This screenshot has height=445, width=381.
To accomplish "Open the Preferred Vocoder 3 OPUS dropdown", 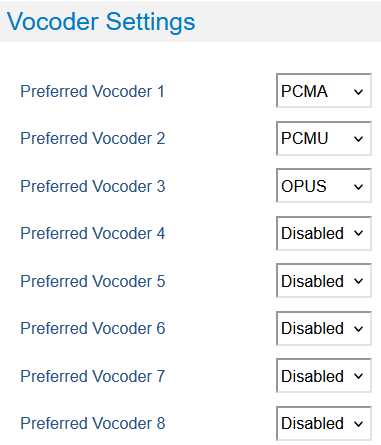I will 324,186.
